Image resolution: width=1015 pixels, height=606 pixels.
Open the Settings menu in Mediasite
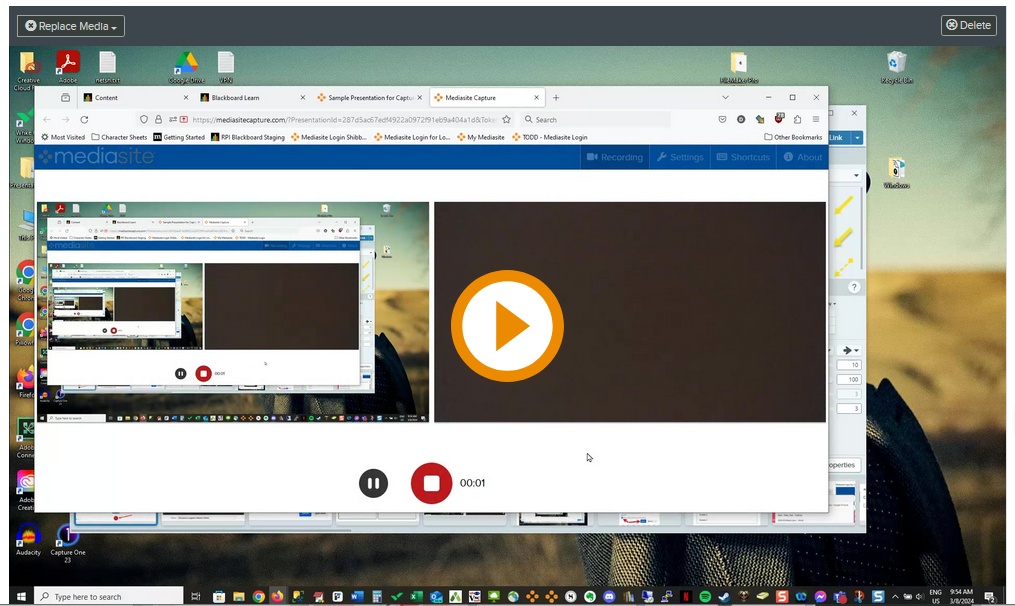pyautogui.click(x=680, y=157)
